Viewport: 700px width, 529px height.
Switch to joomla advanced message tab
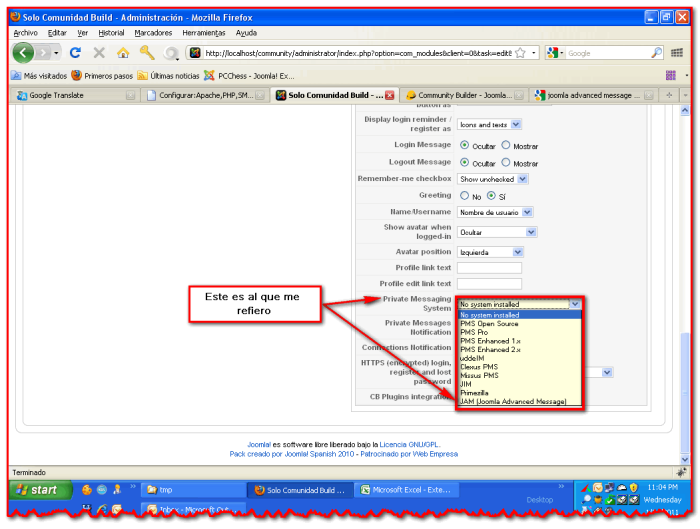pos(593,95)
